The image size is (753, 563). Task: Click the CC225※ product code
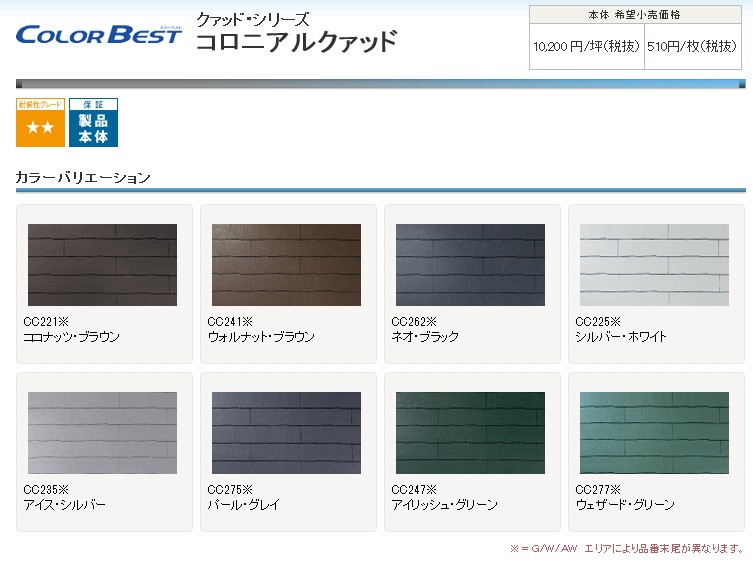(598, 321)
